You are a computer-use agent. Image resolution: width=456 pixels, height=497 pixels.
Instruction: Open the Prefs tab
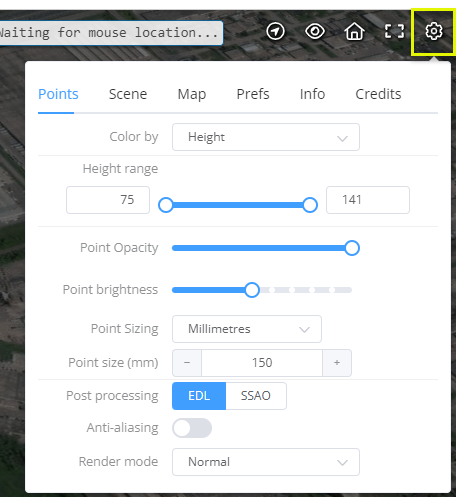pyautogui.click(x=253, y=94)
